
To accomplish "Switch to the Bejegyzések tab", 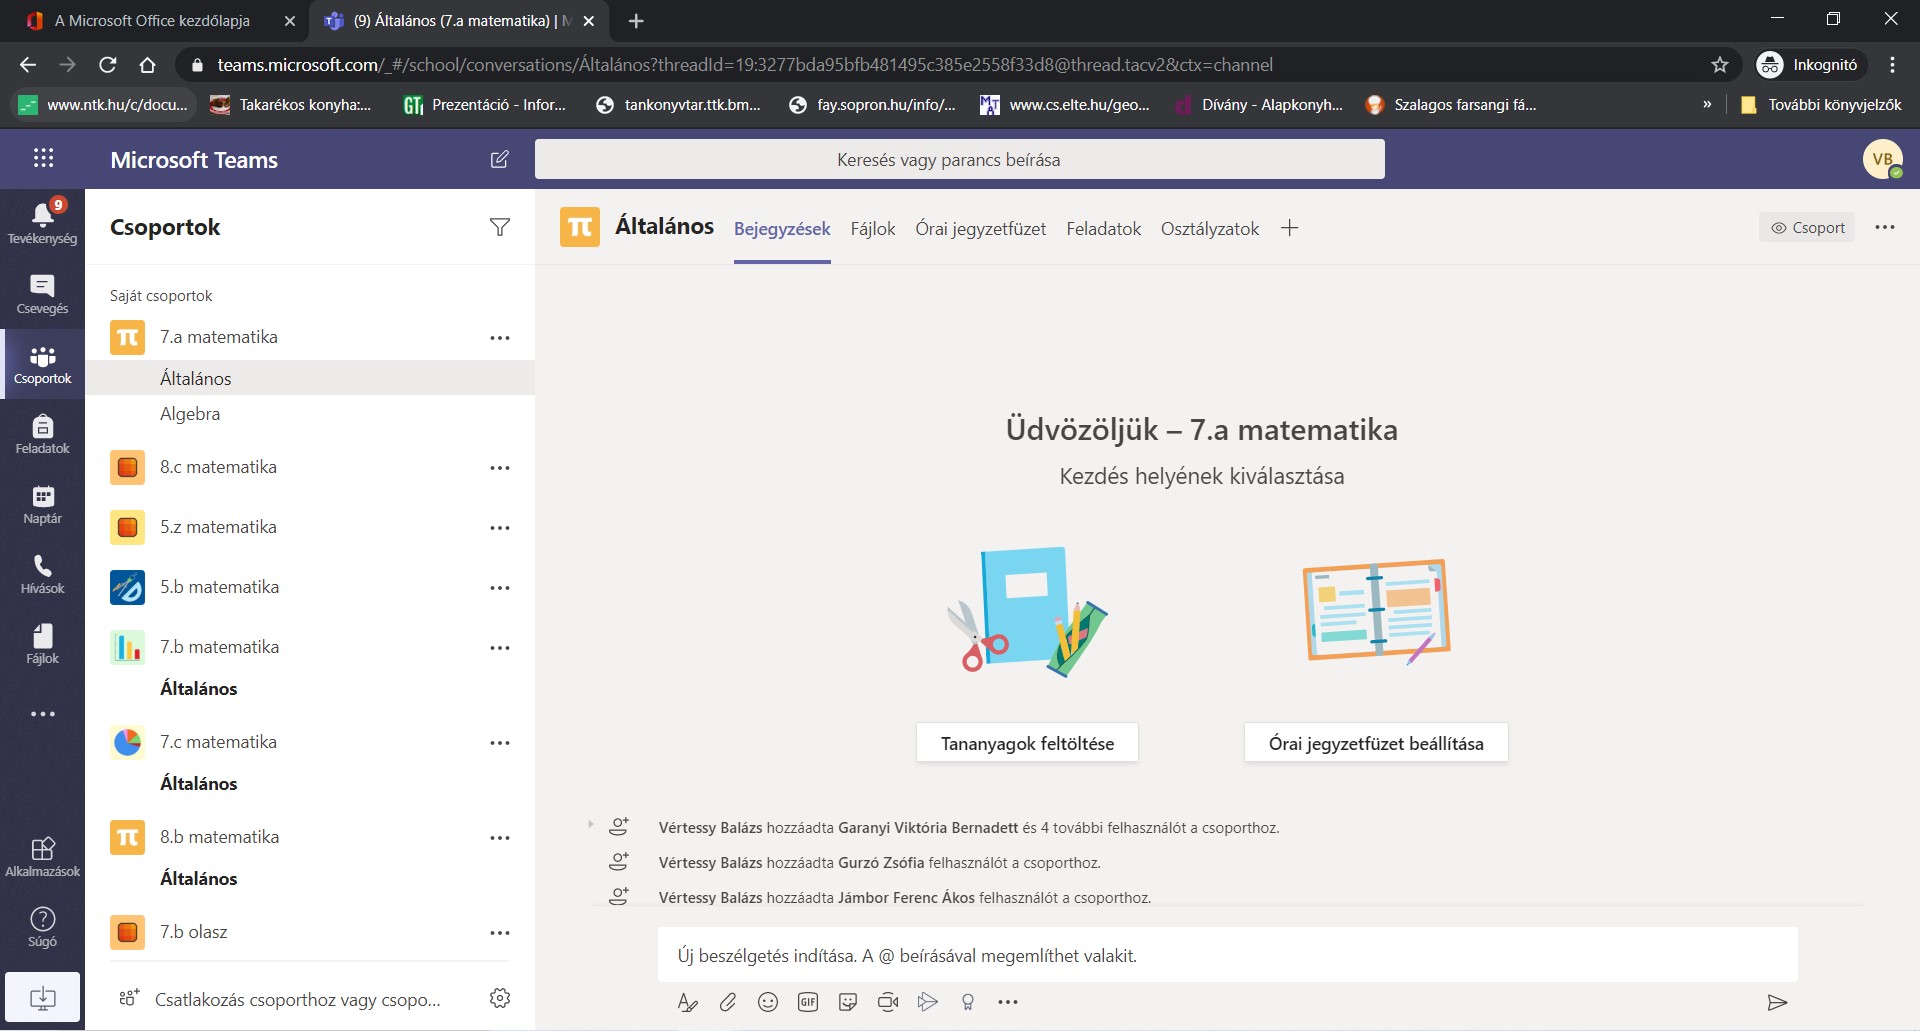I will 782,229.
